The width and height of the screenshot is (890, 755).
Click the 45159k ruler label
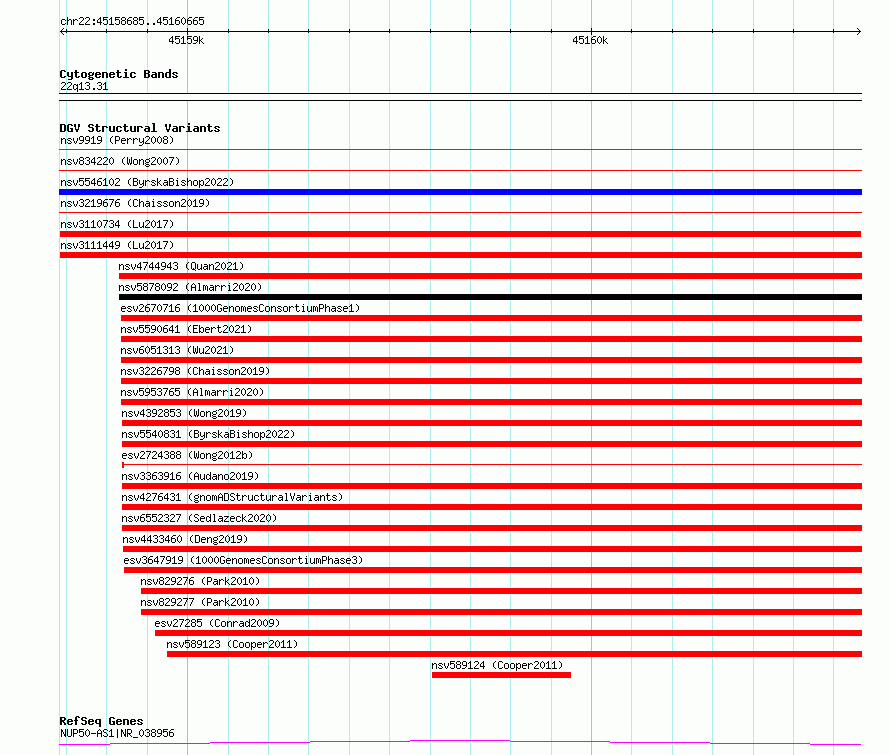pos(186,40)
